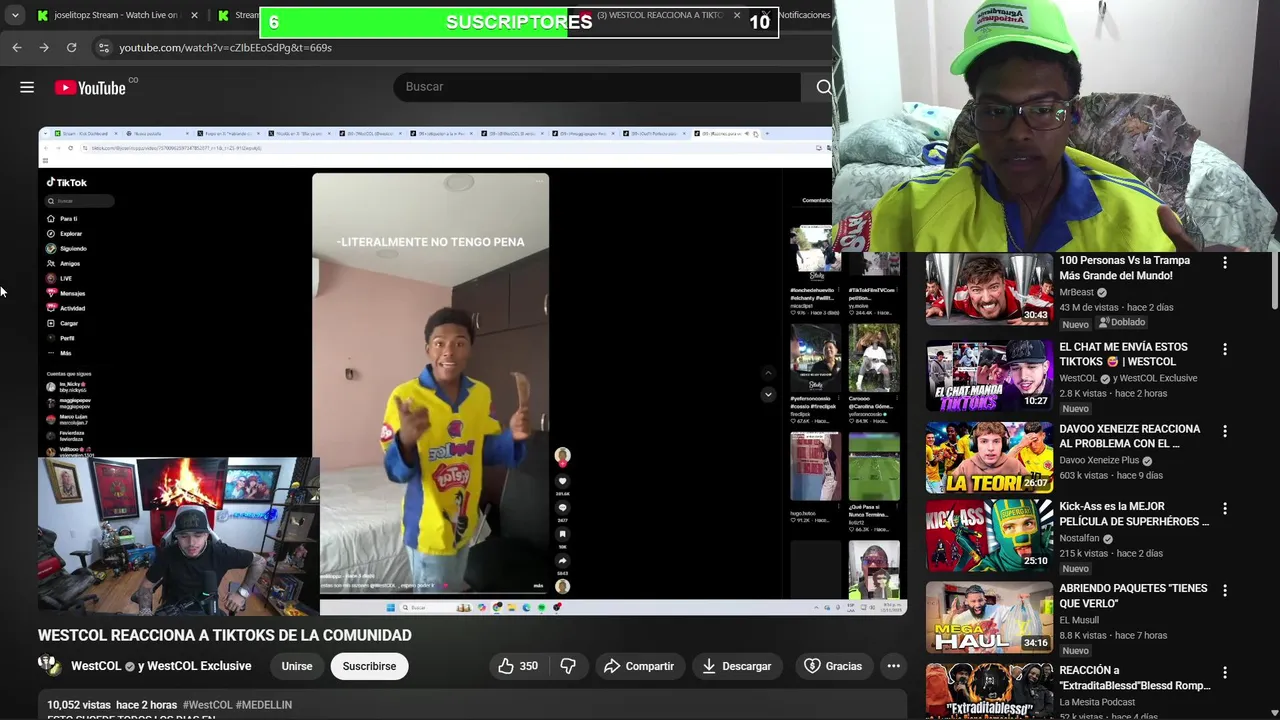Screen dimensions: 1280x720
Task: Open the Compartir share button
Action: (x=638, y=666)
